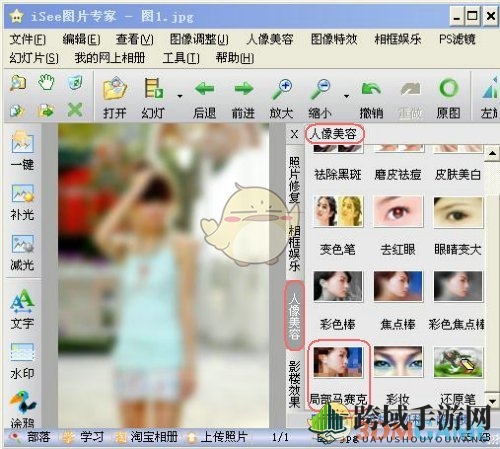Select the 彩色焦点棒 thumbnail
500x449 pixels.
pyautogui.click(x=458, y=286)
